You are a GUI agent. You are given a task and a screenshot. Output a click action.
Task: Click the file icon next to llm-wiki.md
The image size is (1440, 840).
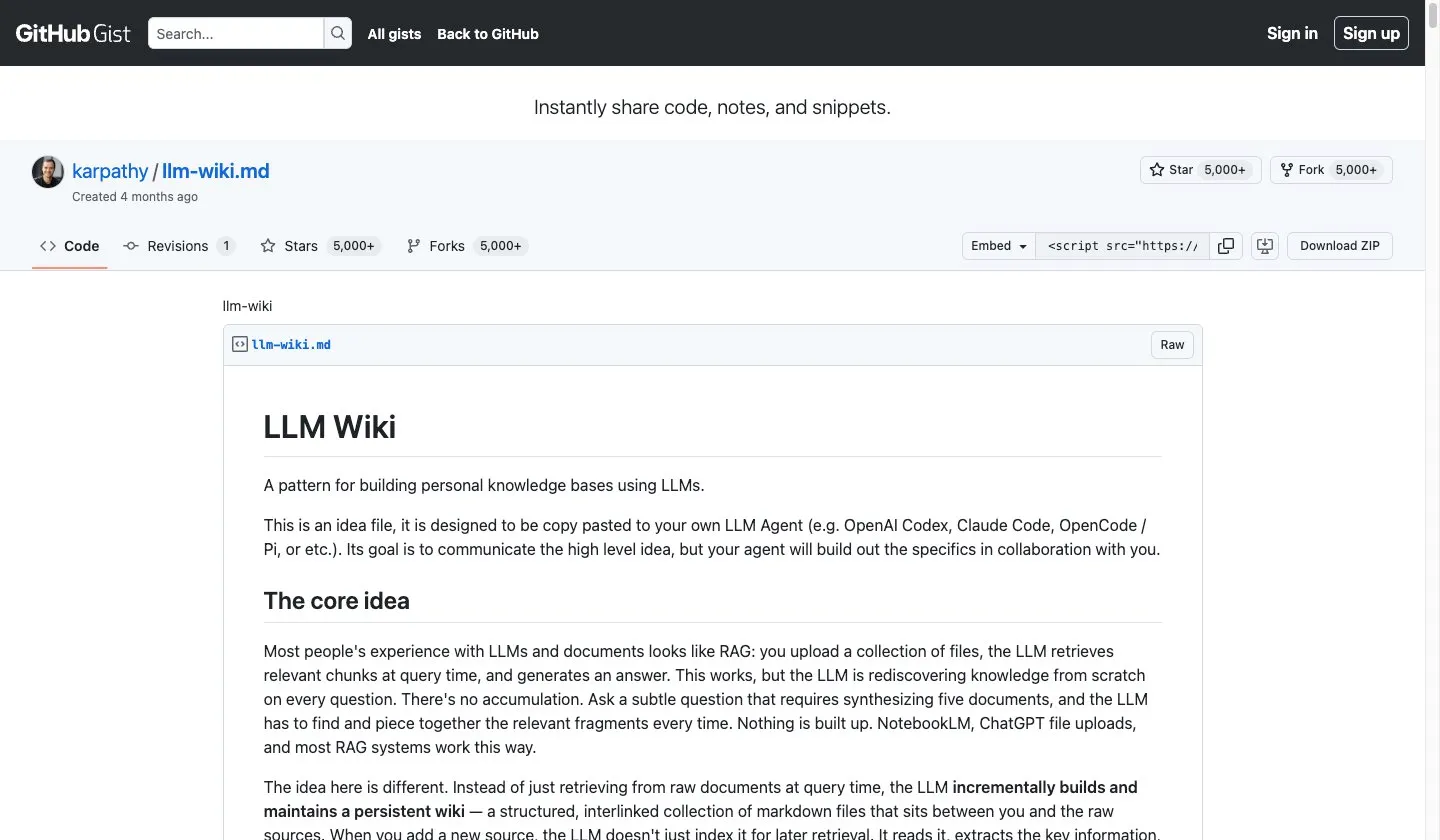click(240, 344)
